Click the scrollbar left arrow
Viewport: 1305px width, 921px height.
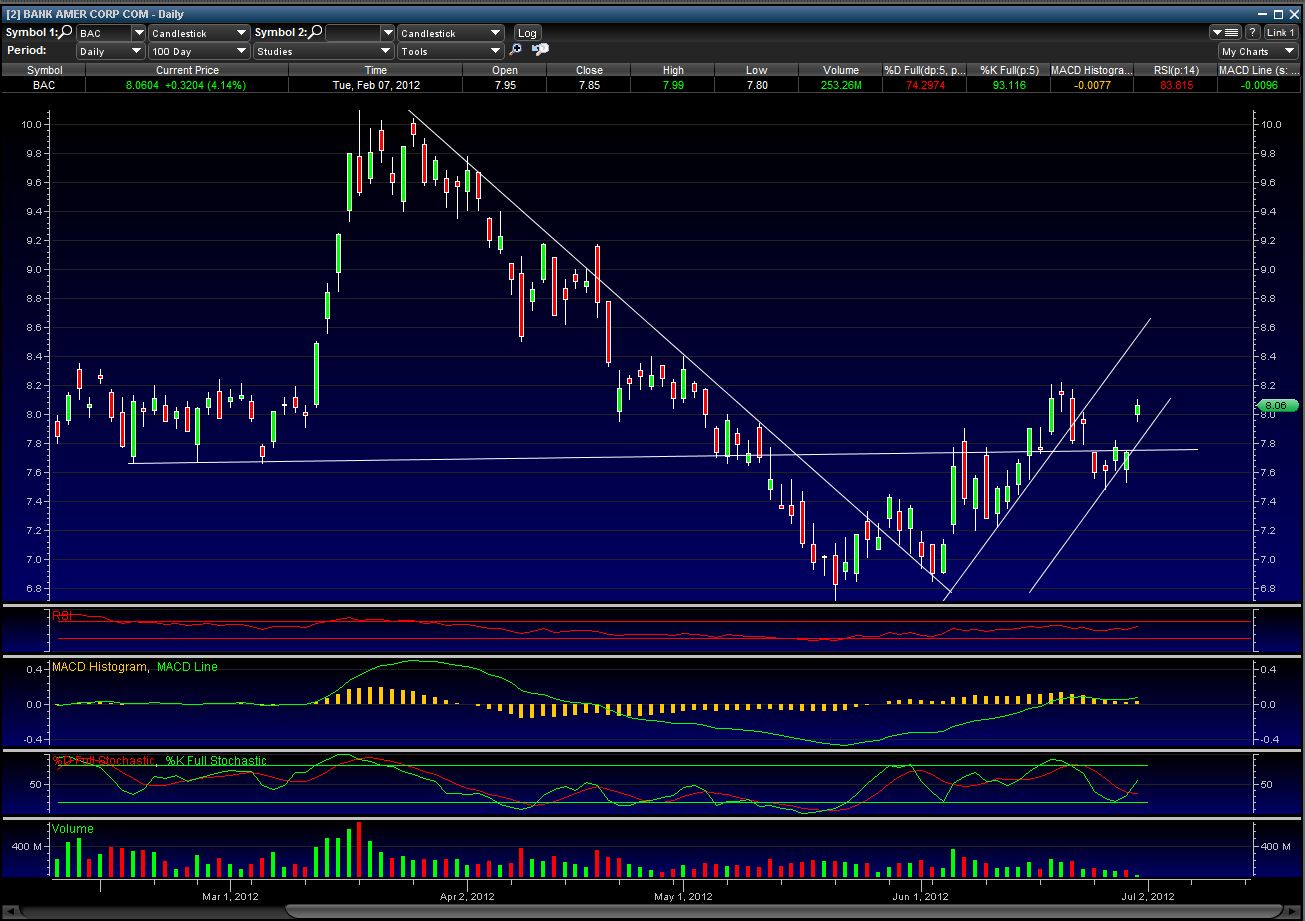tap(9, 911)
